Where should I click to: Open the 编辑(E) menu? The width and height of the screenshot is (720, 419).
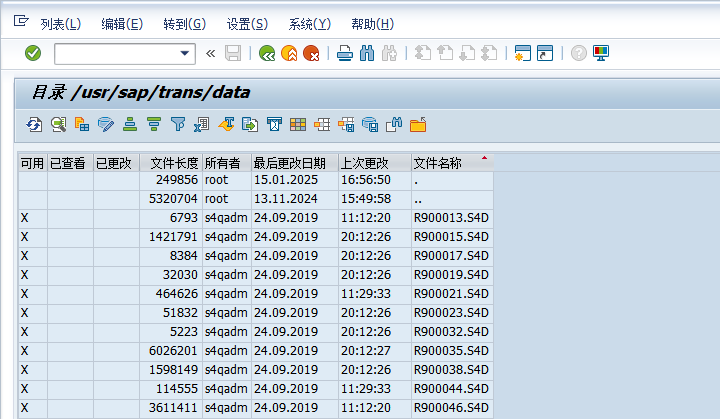[122, 24]
